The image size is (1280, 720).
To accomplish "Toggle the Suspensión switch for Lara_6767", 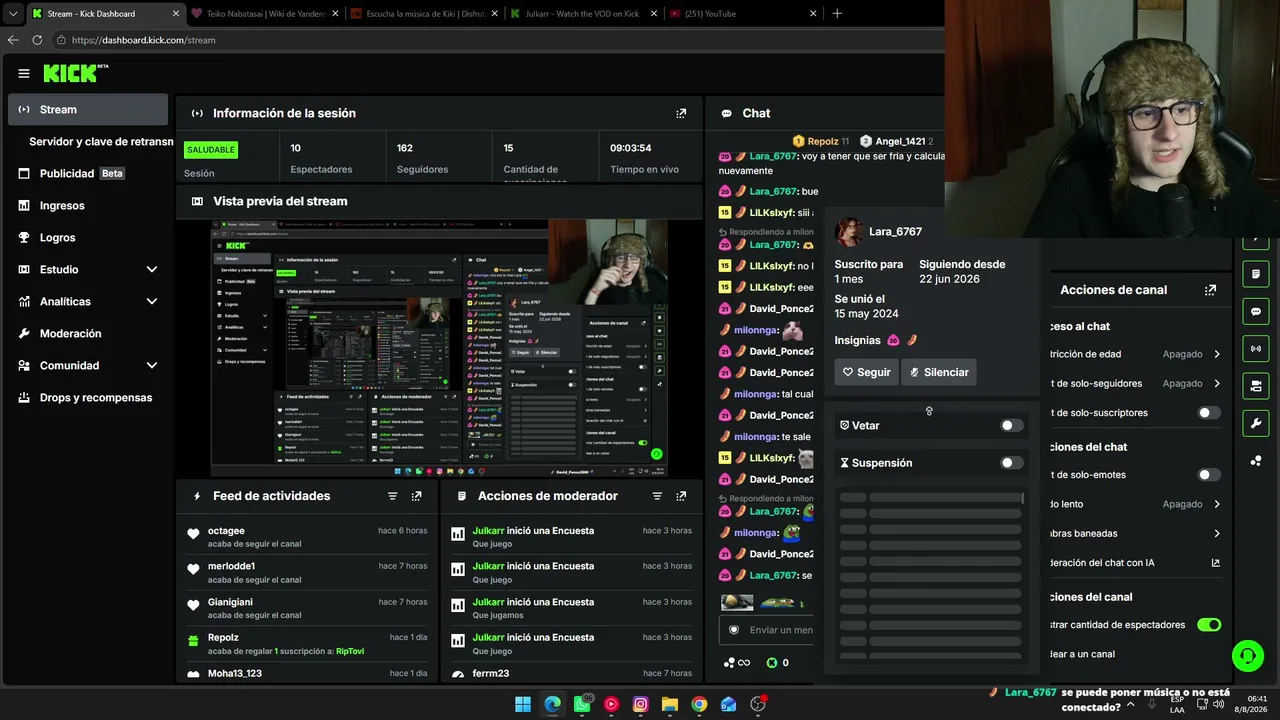I will tap(1012, 463).
